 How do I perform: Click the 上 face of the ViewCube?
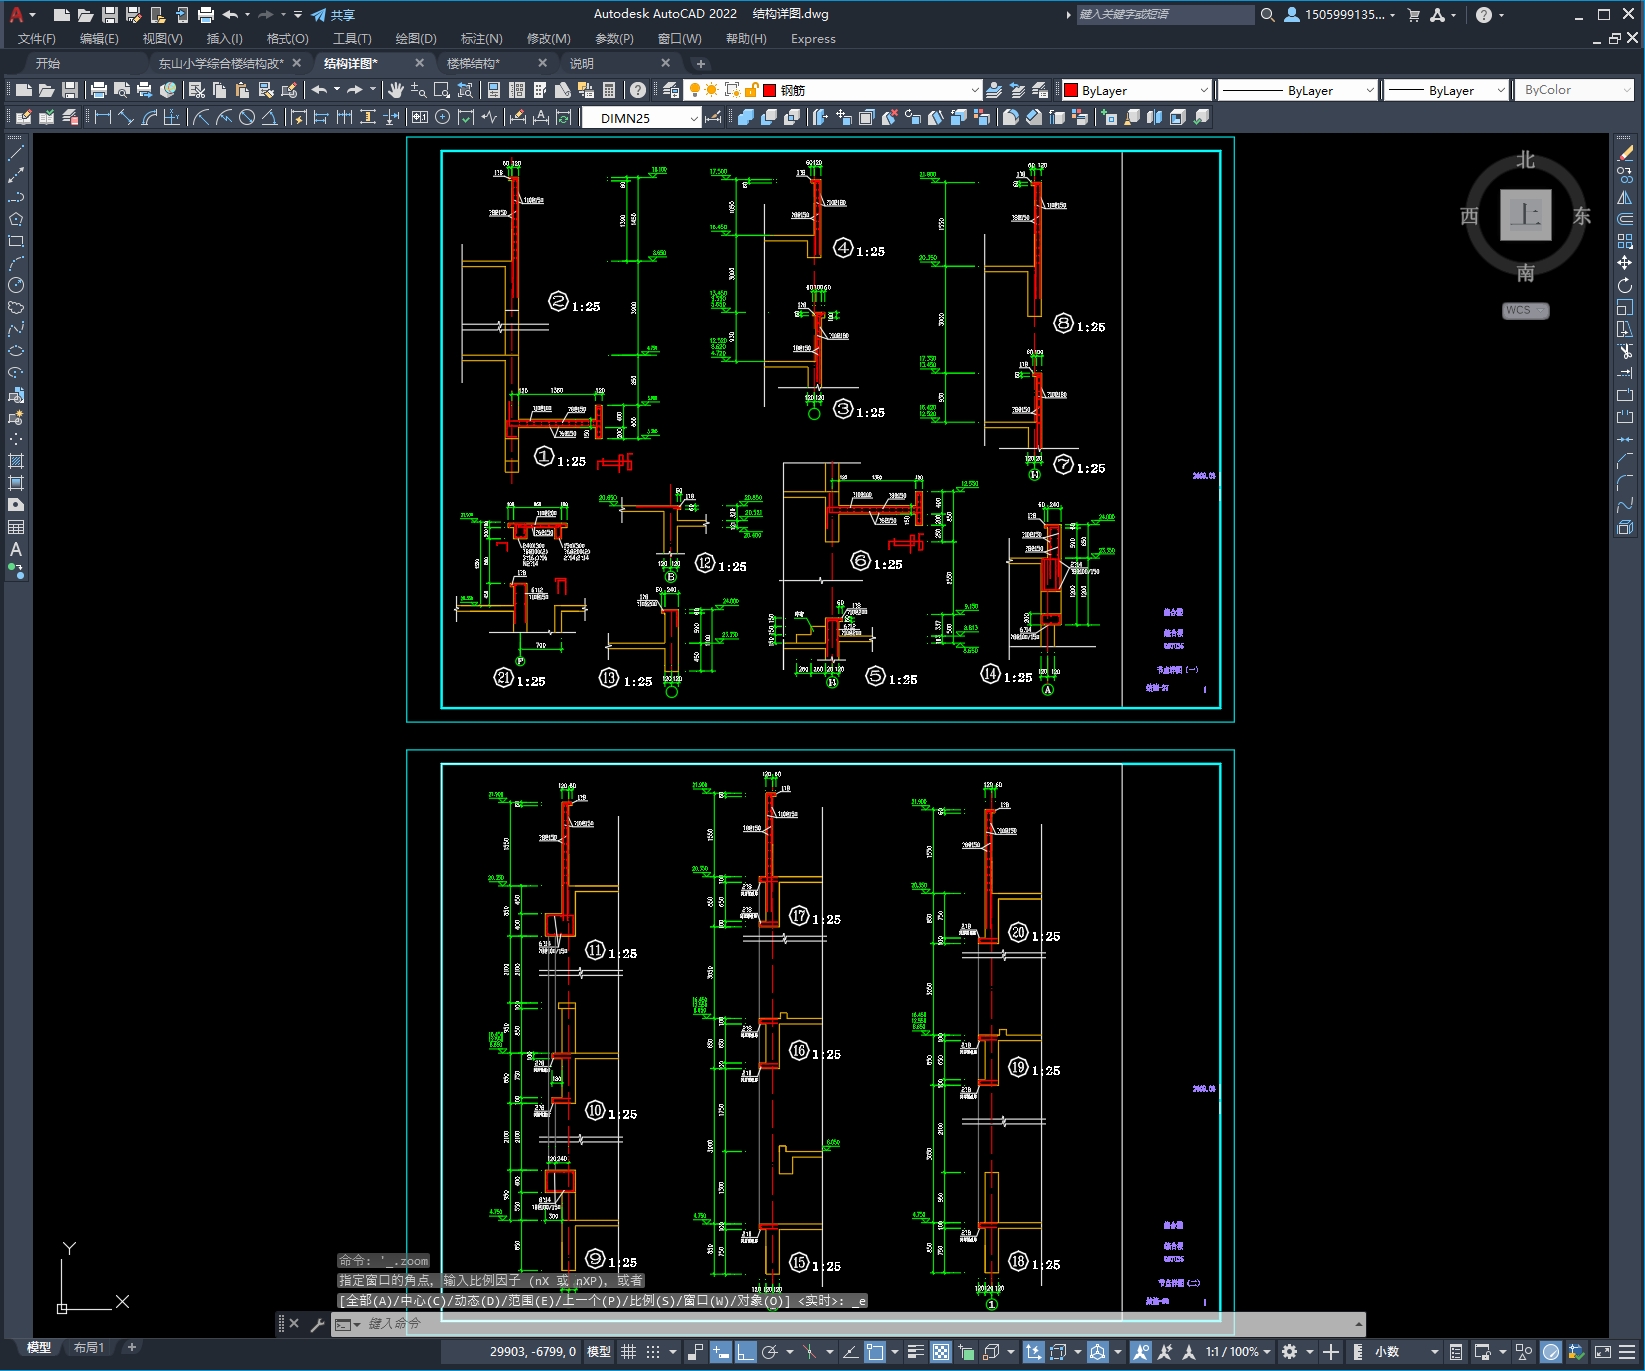click(x=1525, y=215)
